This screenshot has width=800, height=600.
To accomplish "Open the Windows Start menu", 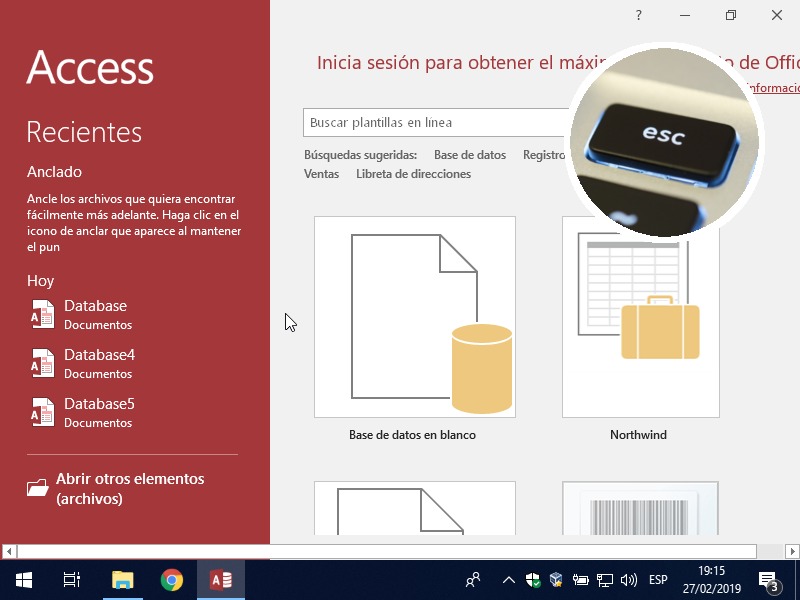I will pyautogui.click(x=23, y=580).
